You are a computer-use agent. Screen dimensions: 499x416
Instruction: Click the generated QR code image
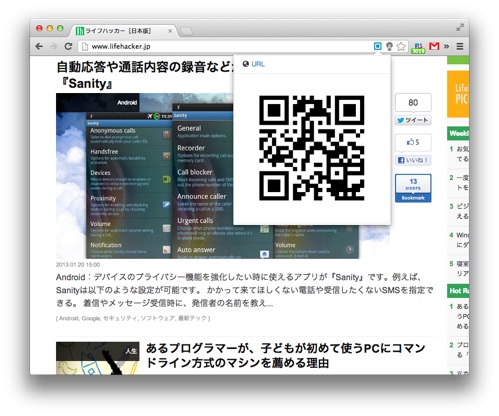coord(312,148)
